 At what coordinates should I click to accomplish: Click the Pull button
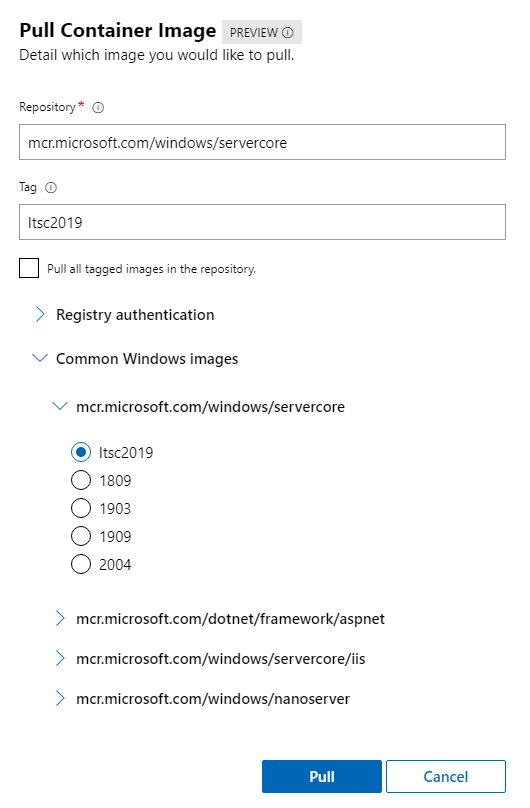[322, 776]
